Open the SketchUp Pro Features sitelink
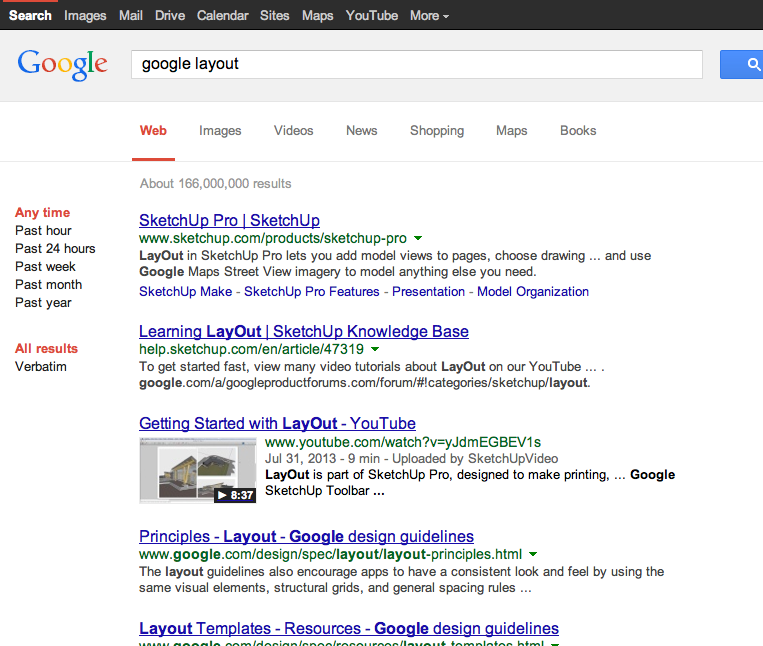763x646 pixels. coord(311,292)
